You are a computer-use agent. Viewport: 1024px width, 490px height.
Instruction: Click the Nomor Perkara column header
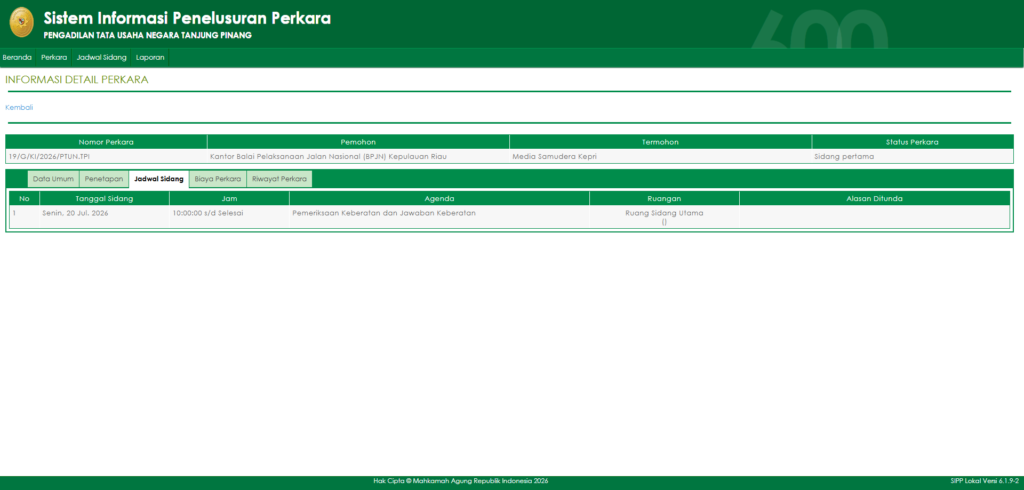(106, 142)
